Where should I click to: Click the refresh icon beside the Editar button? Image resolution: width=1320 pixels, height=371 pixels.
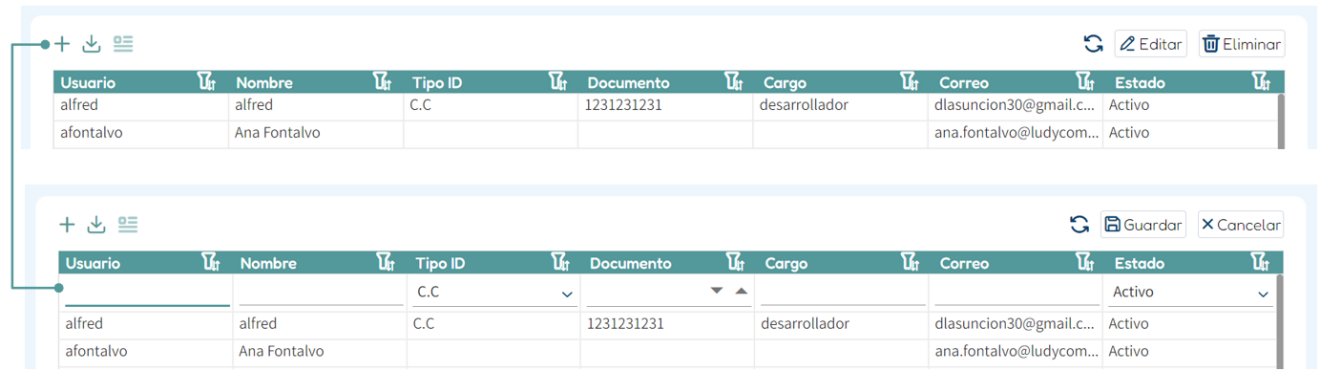1093,44
